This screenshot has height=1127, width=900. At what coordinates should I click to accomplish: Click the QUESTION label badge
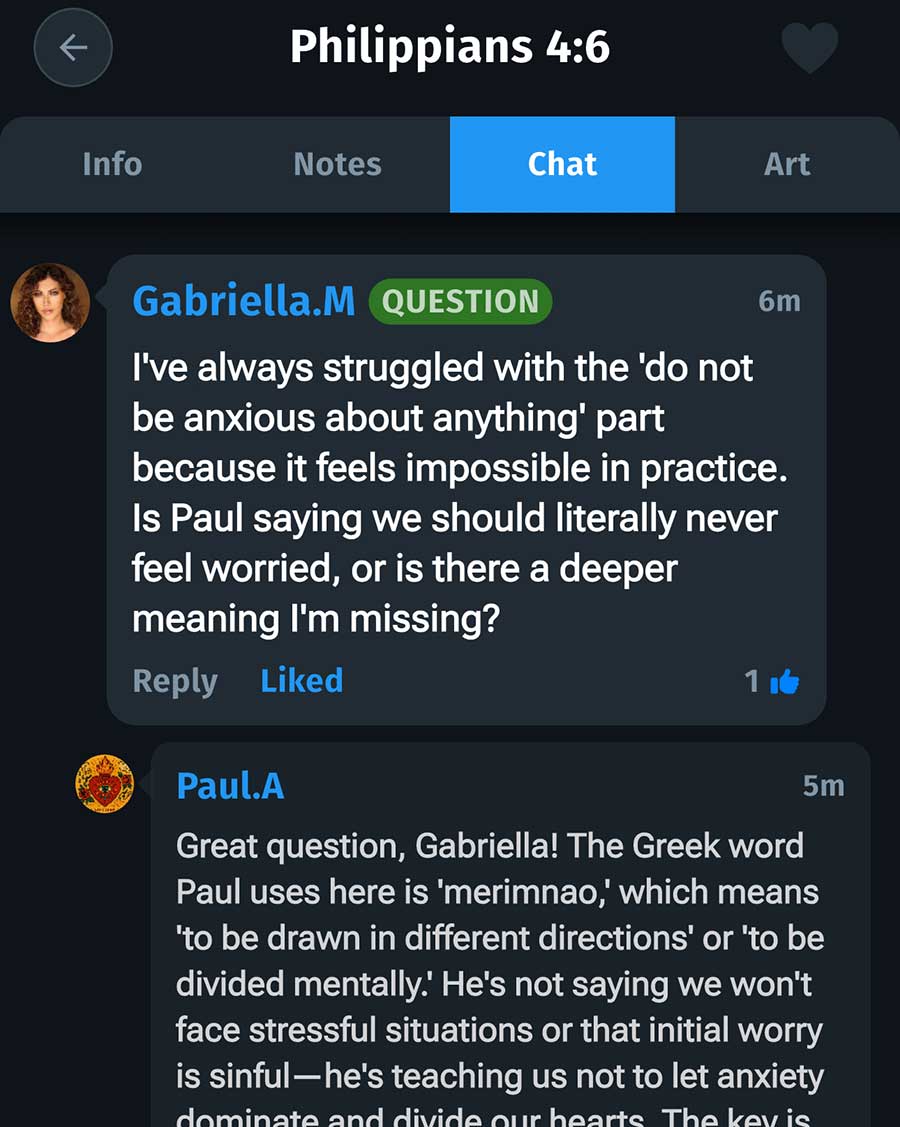(x=461, y=301)
